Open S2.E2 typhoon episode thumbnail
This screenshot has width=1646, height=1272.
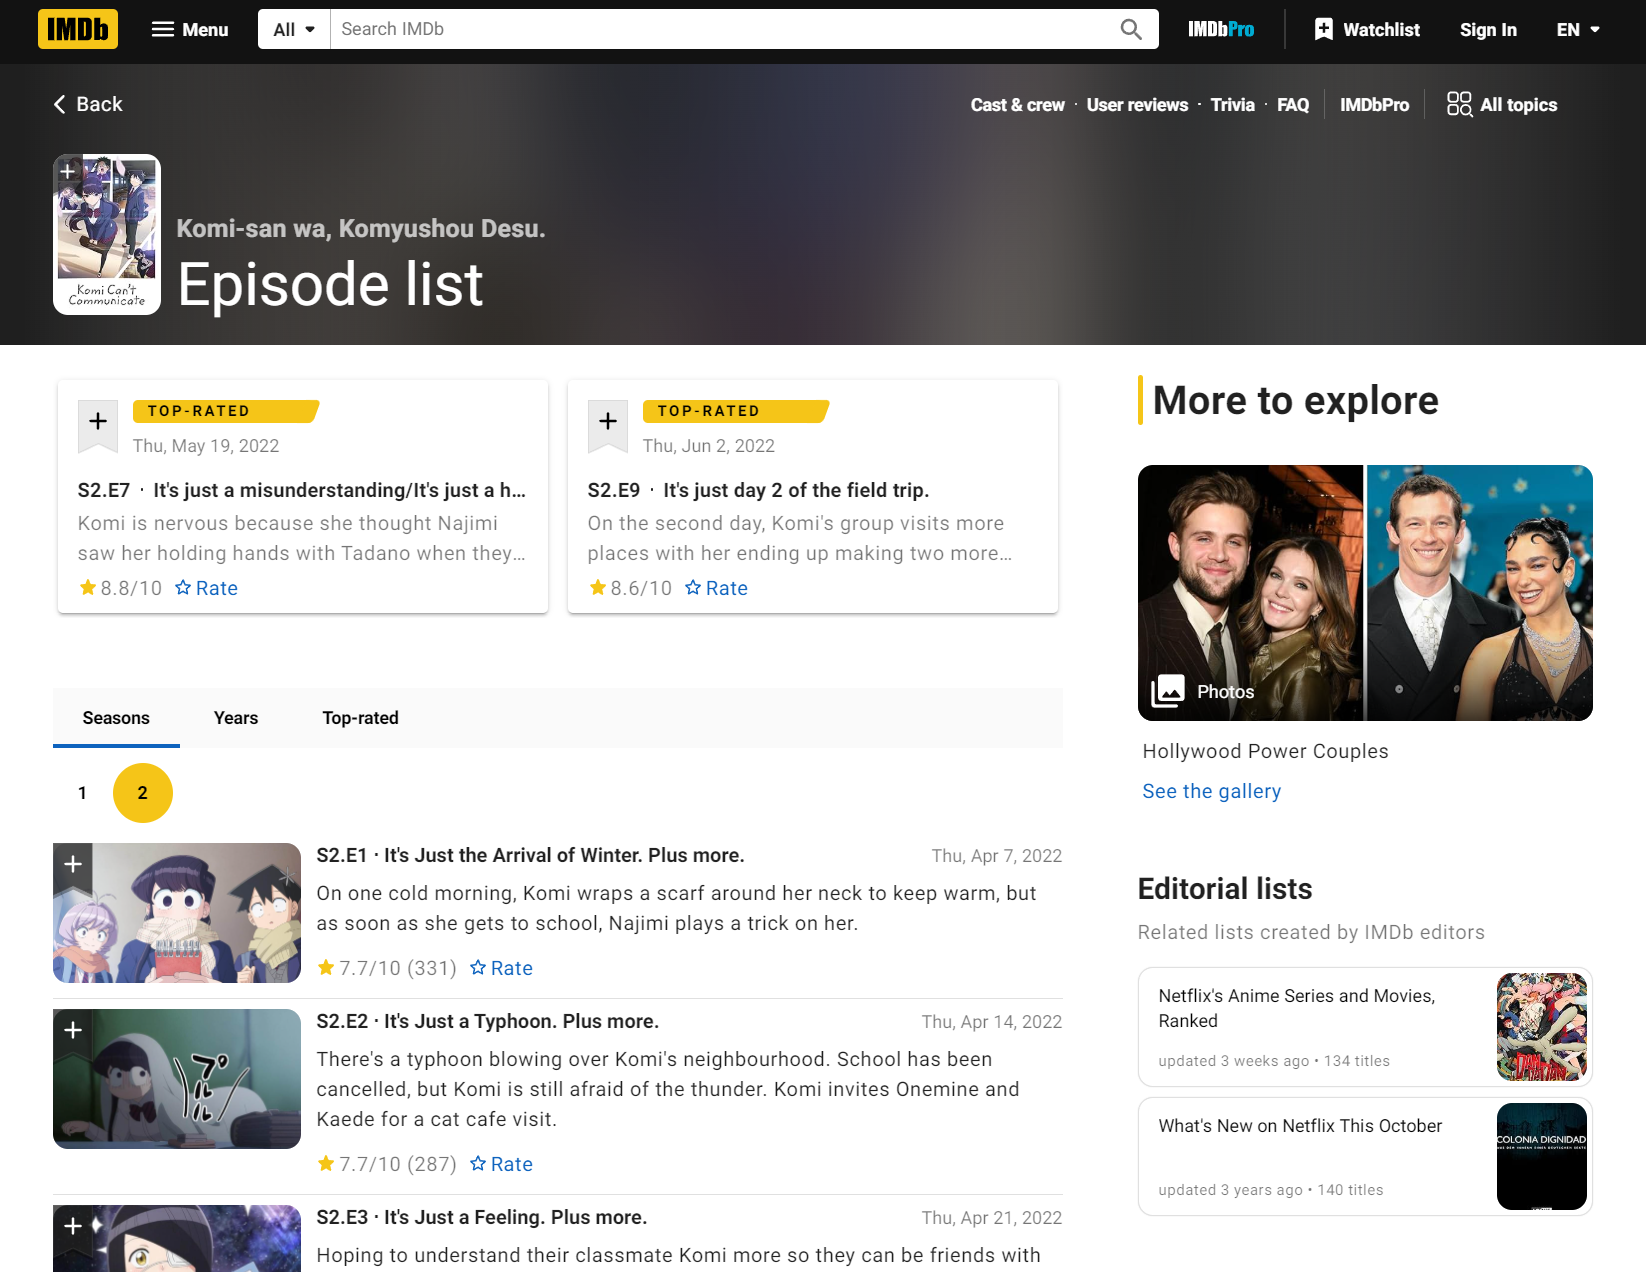point(177,1079)
